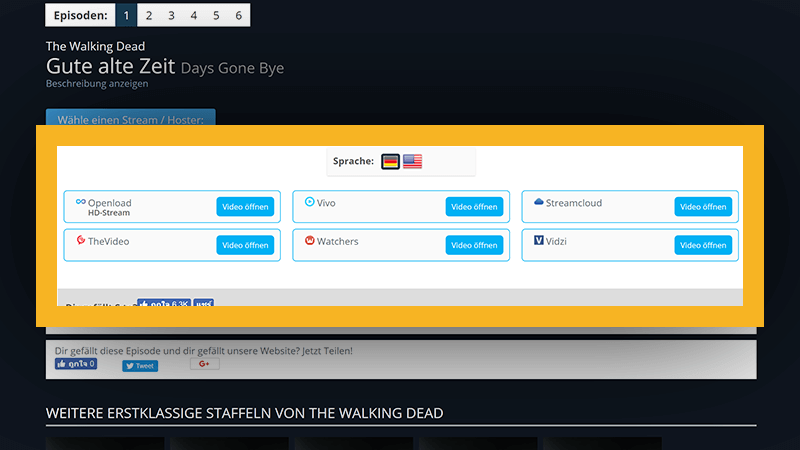Open video on Vidzi
This screenshot has height=450, width=800.
point(703,245)
